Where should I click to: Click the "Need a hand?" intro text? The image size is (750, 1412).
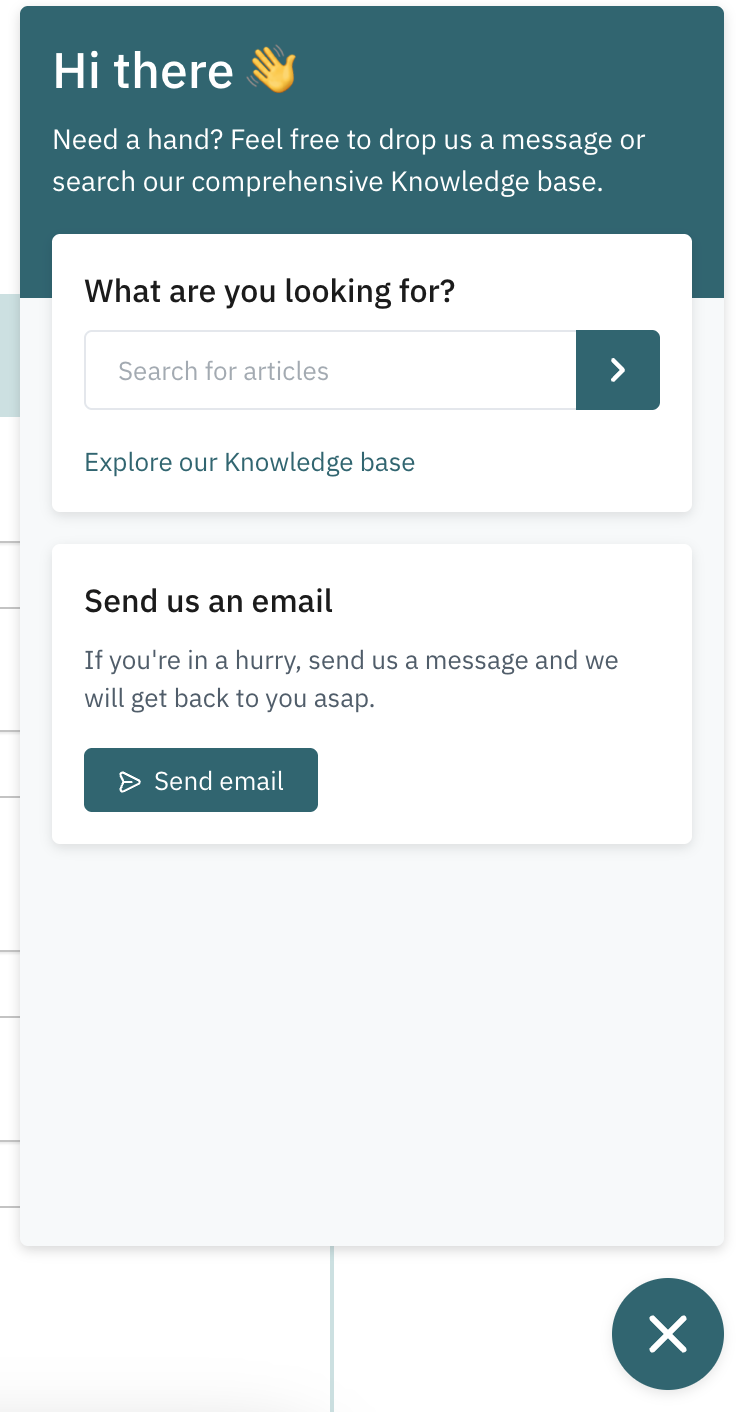[140, 139]
